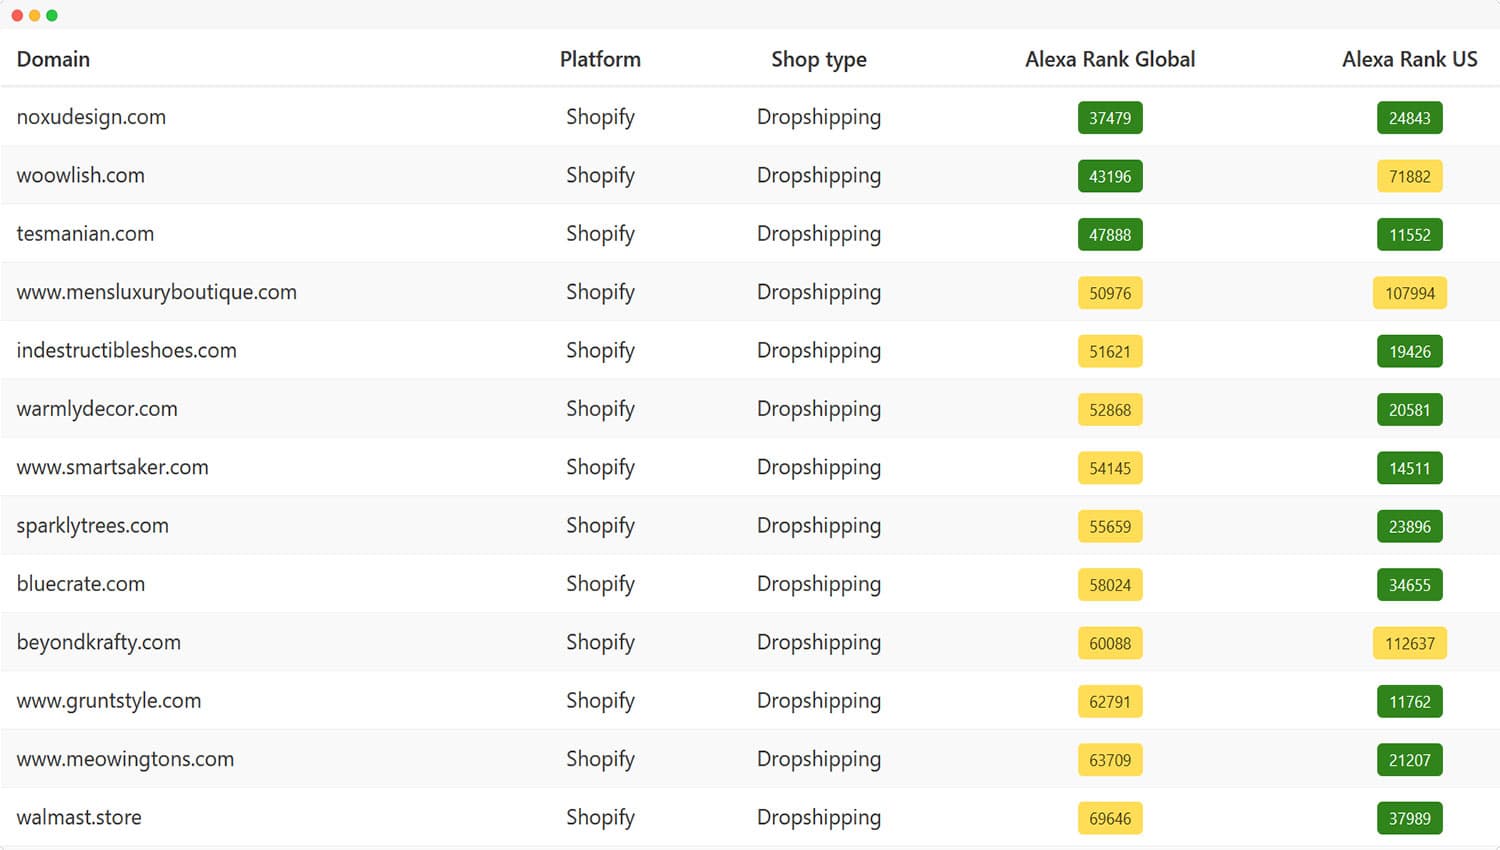The width and height of the screenshot is (1500, 850).
Task: Open bluecrate.com domain
Action: (81, 583)
